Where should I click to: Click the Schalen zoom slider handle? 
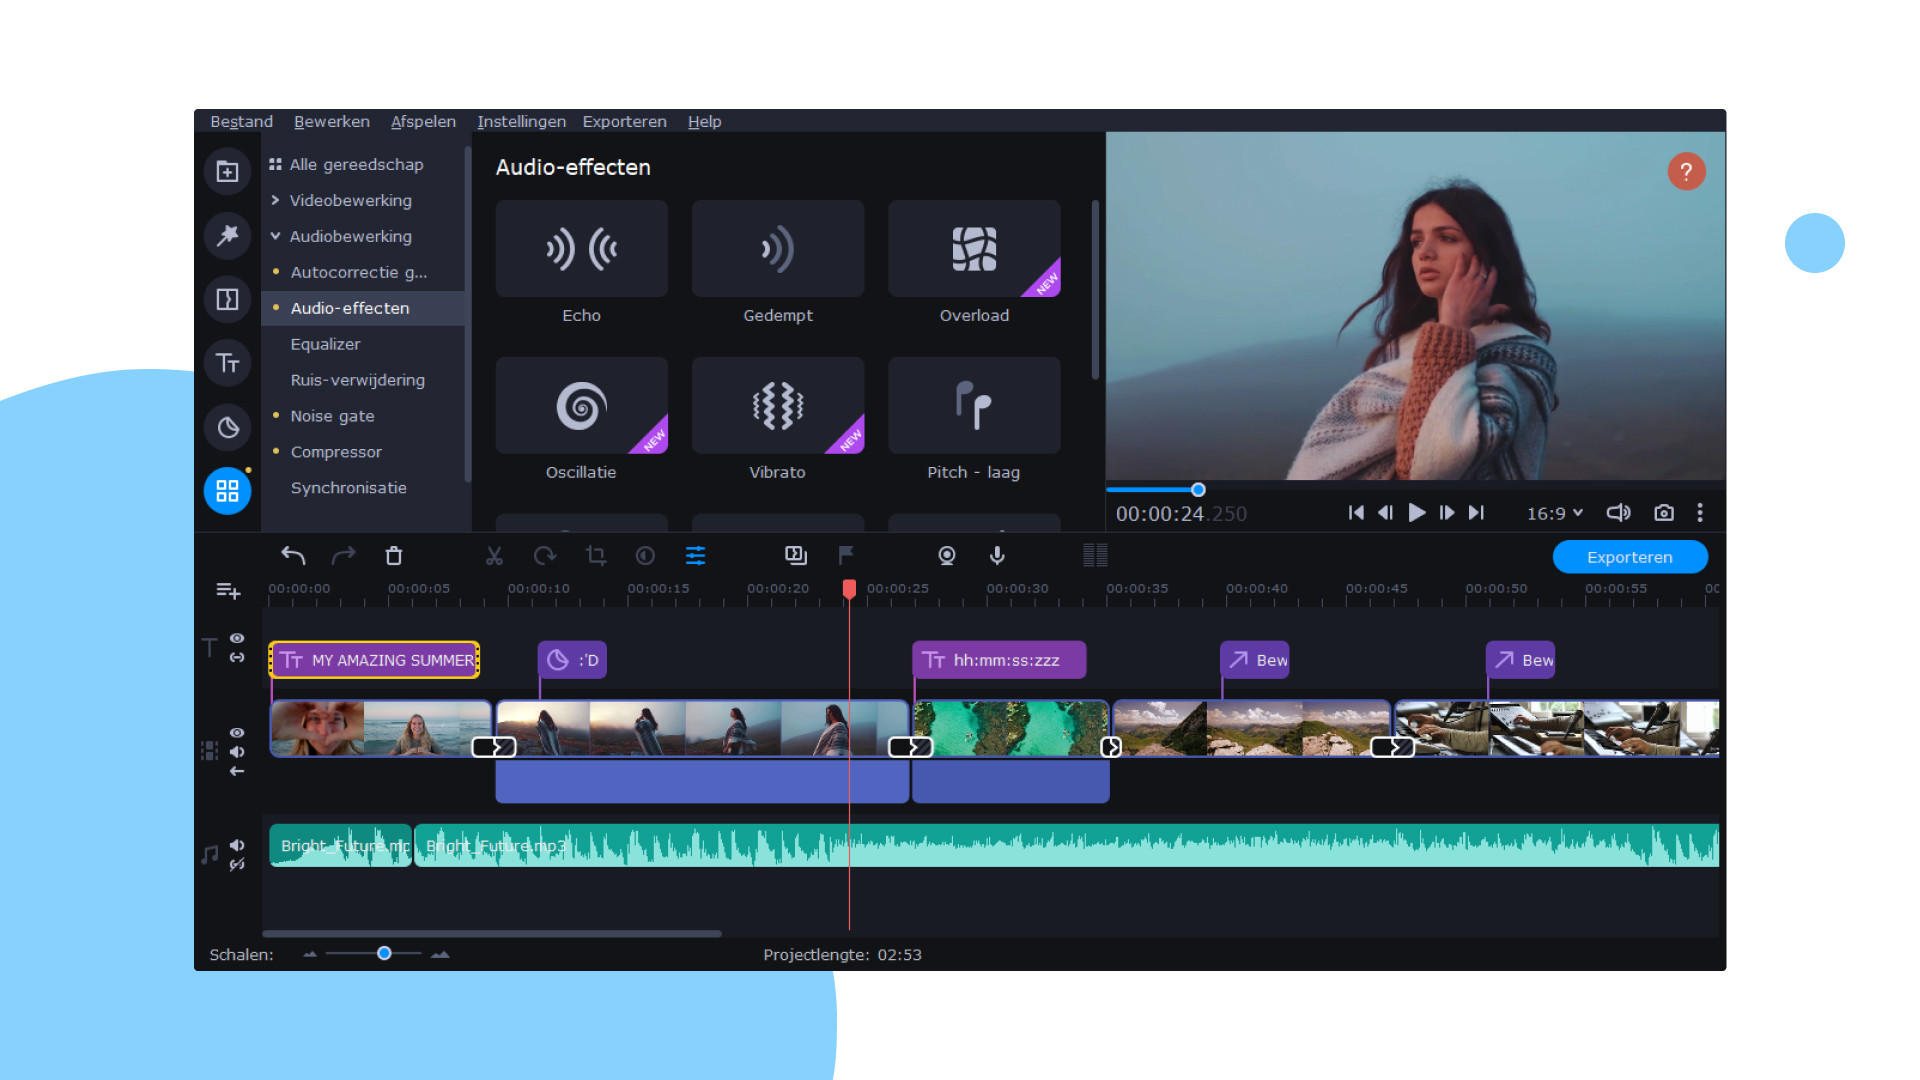tap(384, 953)
